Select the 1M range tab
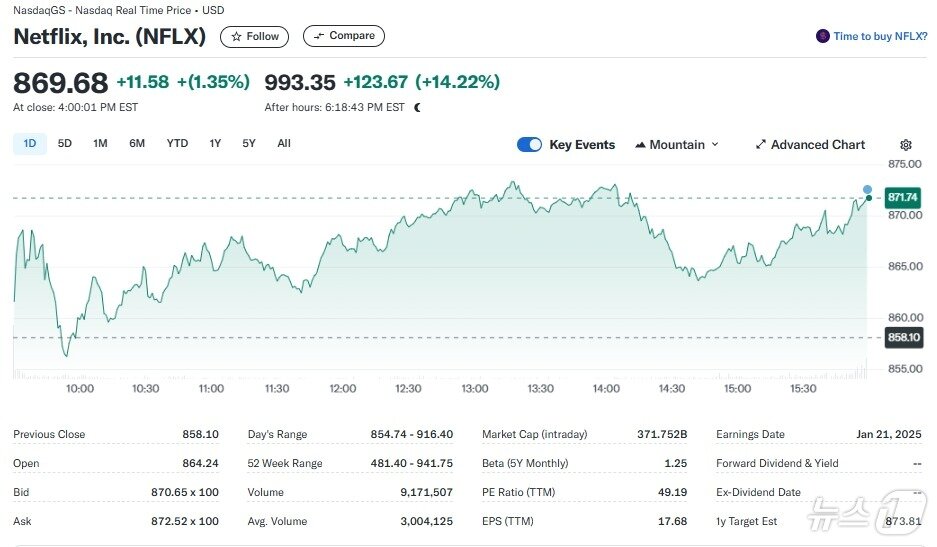937x547 pixels. (100, 144)
